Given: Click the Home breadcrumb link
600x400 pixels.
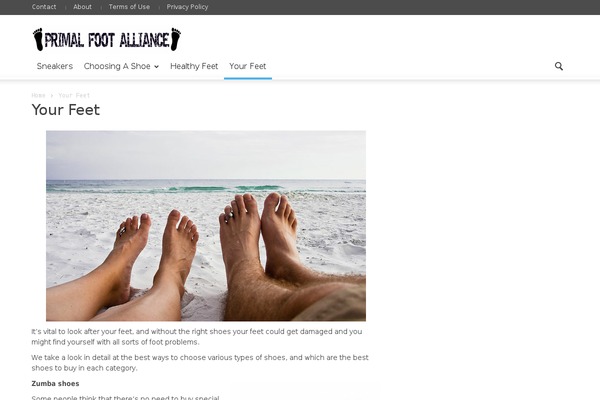Looking at the screenshot, I should [x=38, y=95].
